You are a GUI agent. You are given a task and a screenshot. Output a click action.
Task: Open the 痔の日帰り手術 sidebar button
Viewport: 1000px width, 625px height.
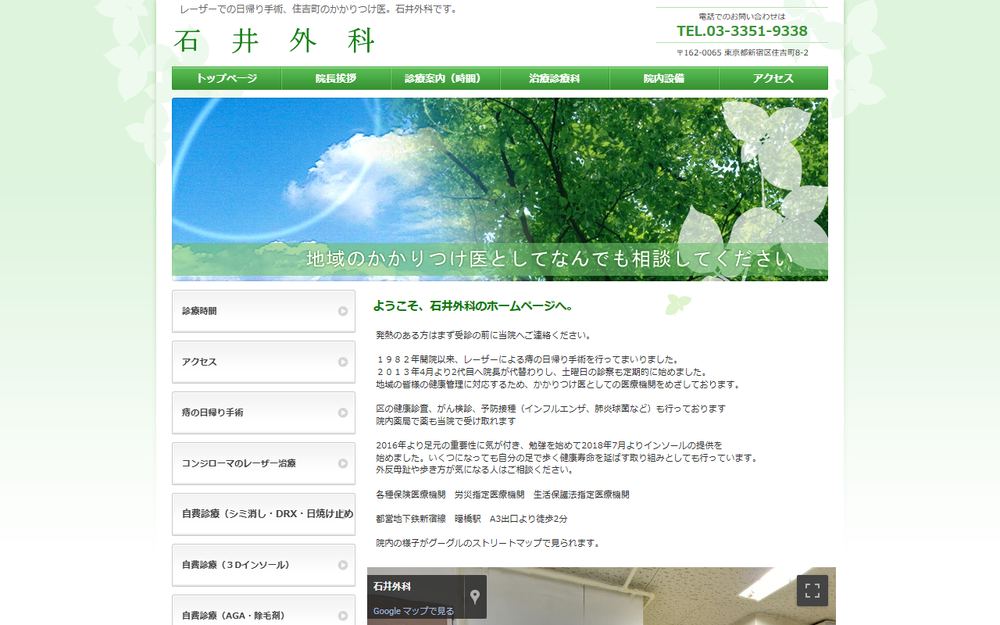[263, 413]
